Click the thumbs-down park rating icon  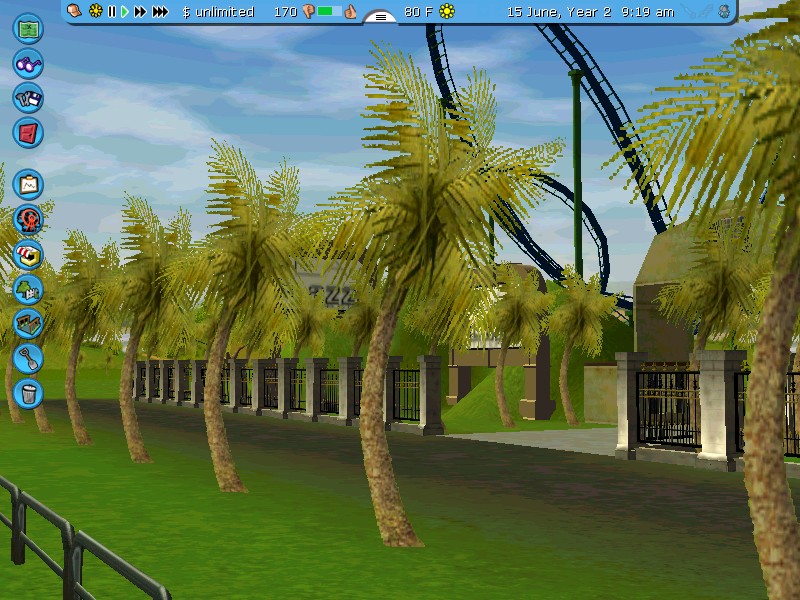[308, 11]
